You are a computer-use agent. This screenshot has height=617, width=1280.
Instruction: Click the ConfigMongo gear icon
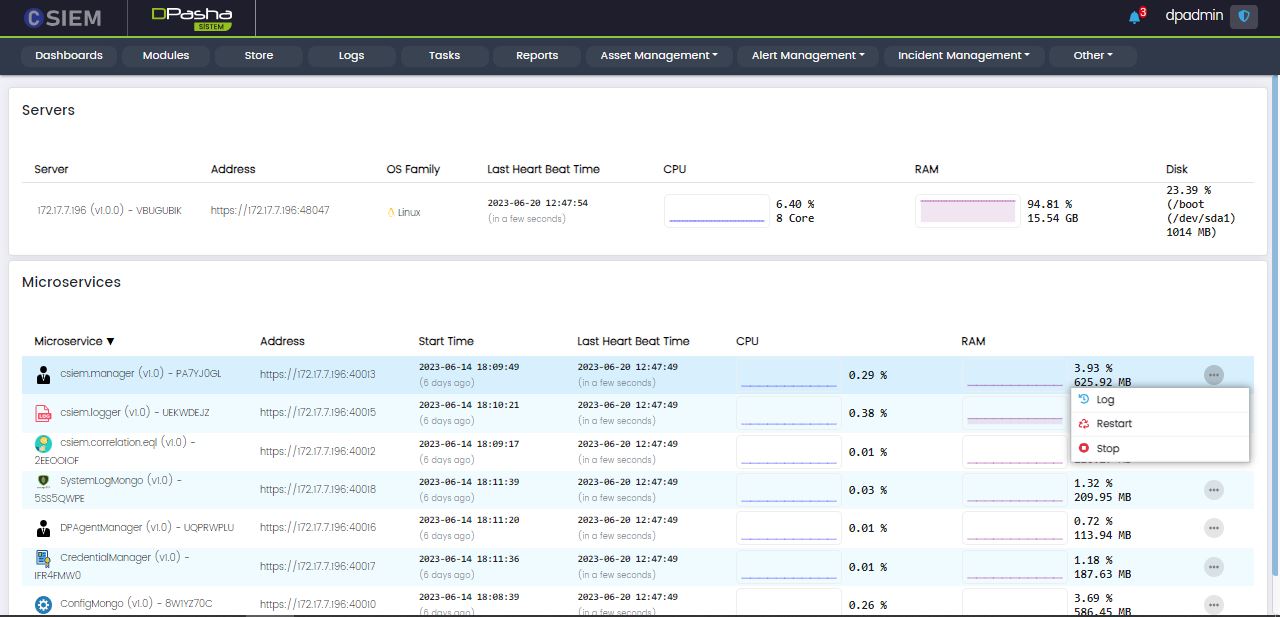[x=43, y=604]
